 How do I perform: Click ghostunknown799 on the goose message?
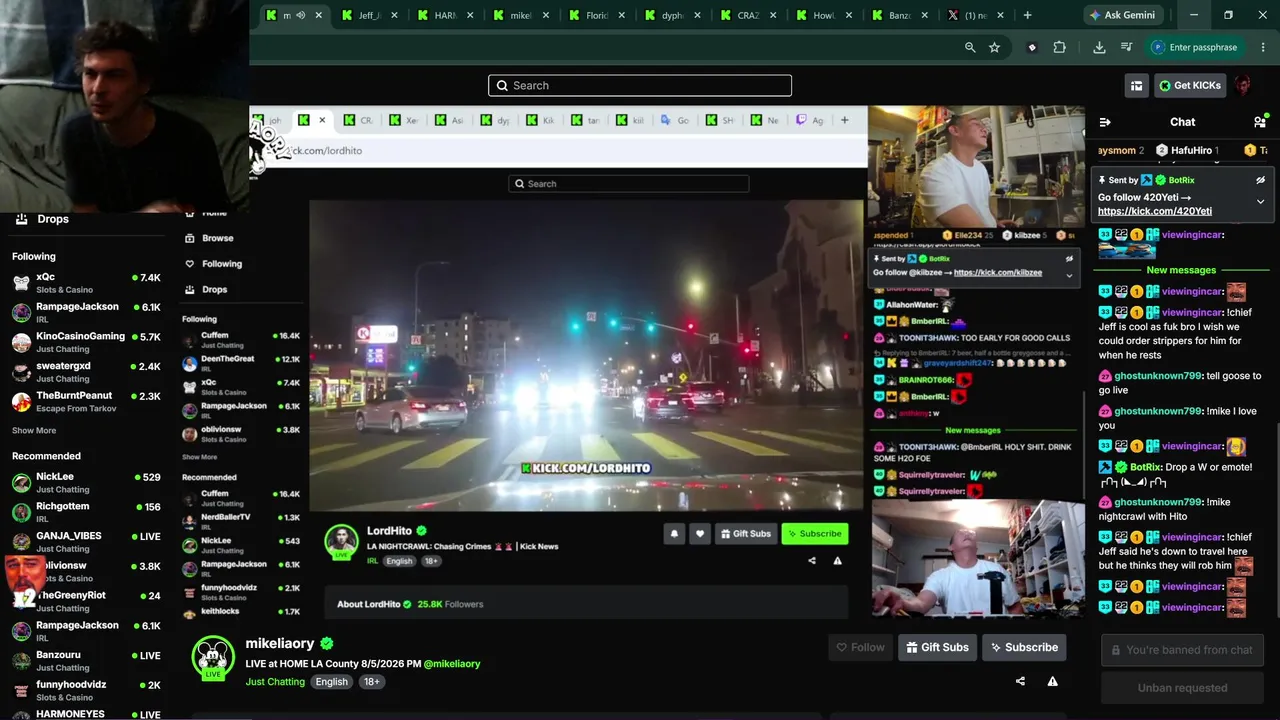1158,376
